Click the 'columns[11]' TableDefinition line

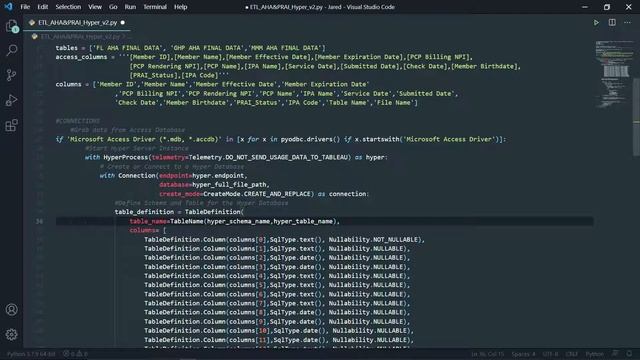[x=278, y=340]
